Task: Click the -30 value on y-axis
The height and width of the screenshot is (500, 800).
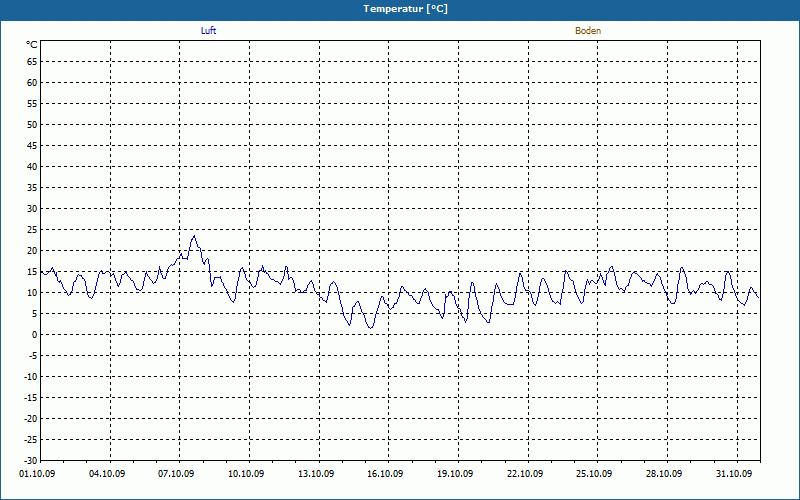Action: click(31, 460)
